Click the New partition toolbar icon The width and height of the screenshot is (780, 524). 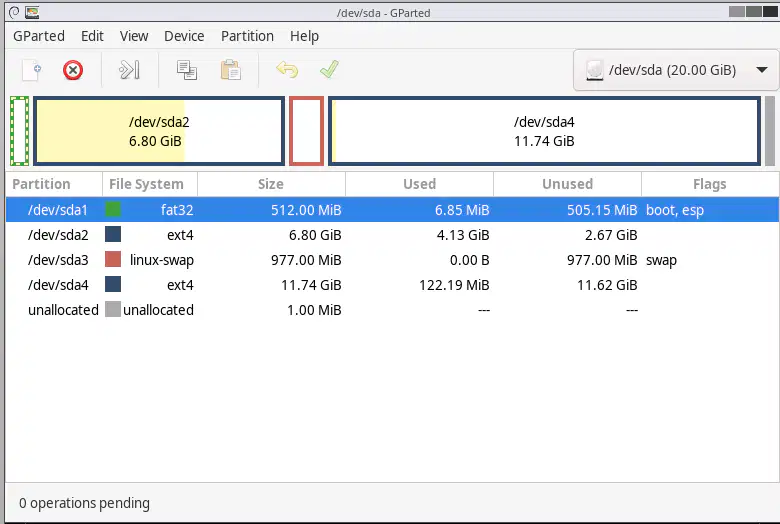(x=31, y=70)
